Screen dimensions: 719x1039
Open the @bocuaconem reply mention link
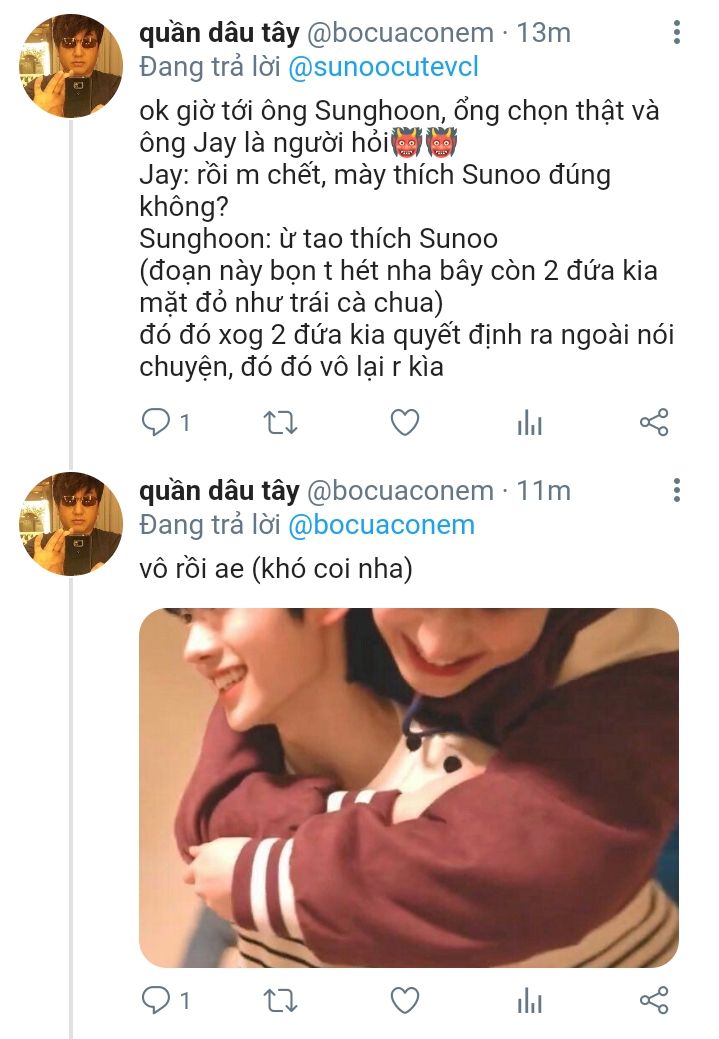pyautogui.click(x=381, y=525)
